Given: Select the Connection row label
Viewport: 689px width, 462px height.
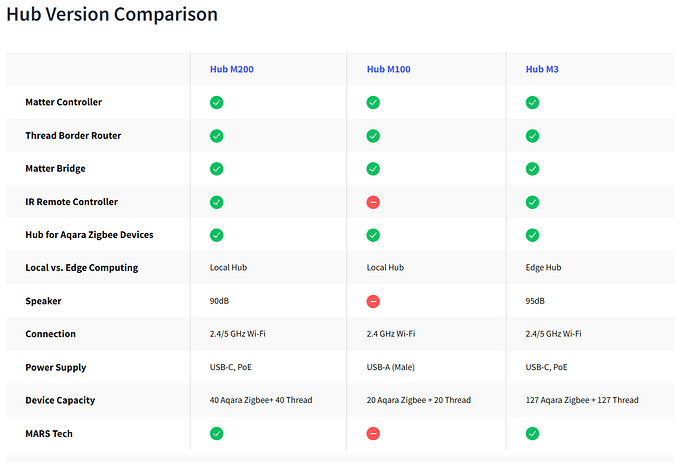Looking at the screenshot, I should point(50,334).
